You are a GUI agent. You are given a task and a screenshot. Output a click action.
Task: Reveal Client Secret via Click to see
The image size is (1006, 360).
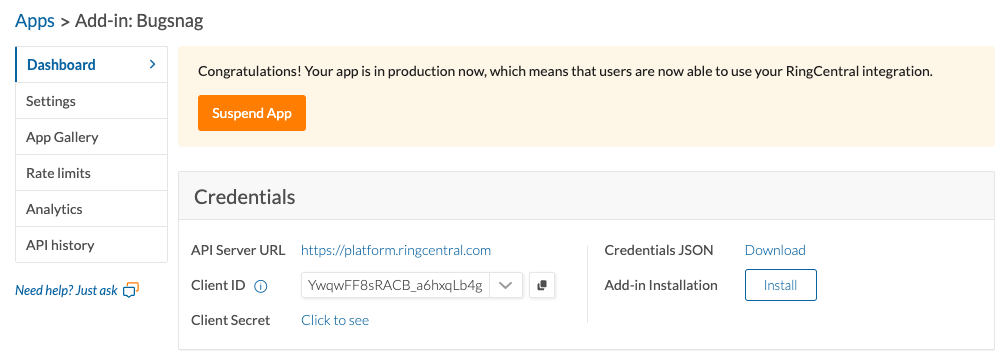[x=335, y=320]
